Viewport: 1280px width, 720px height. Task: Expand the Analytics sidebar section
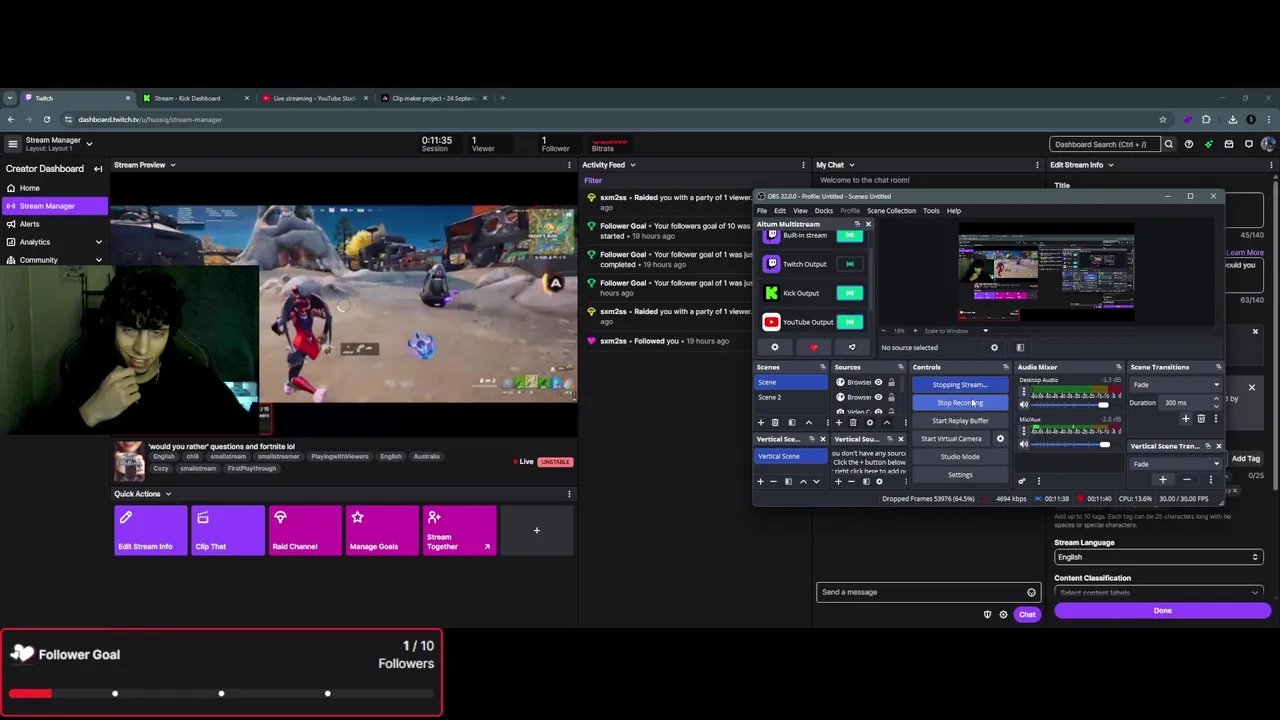pos(98,242)
